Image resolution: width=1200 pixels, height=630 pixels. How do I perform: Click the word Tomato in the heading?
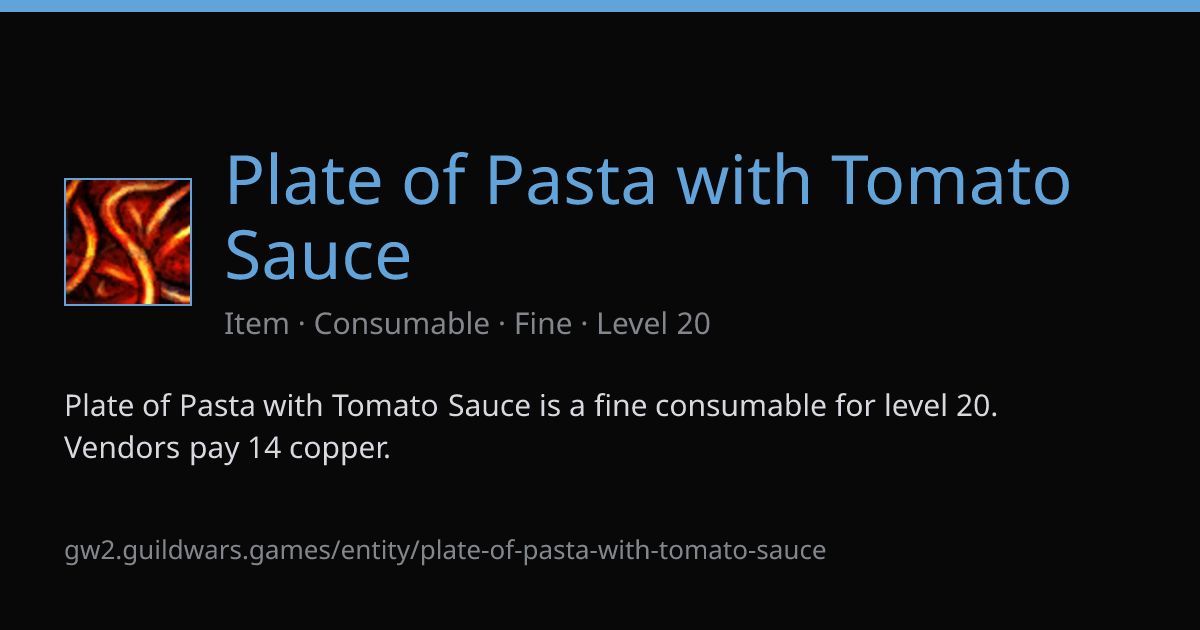952,180
